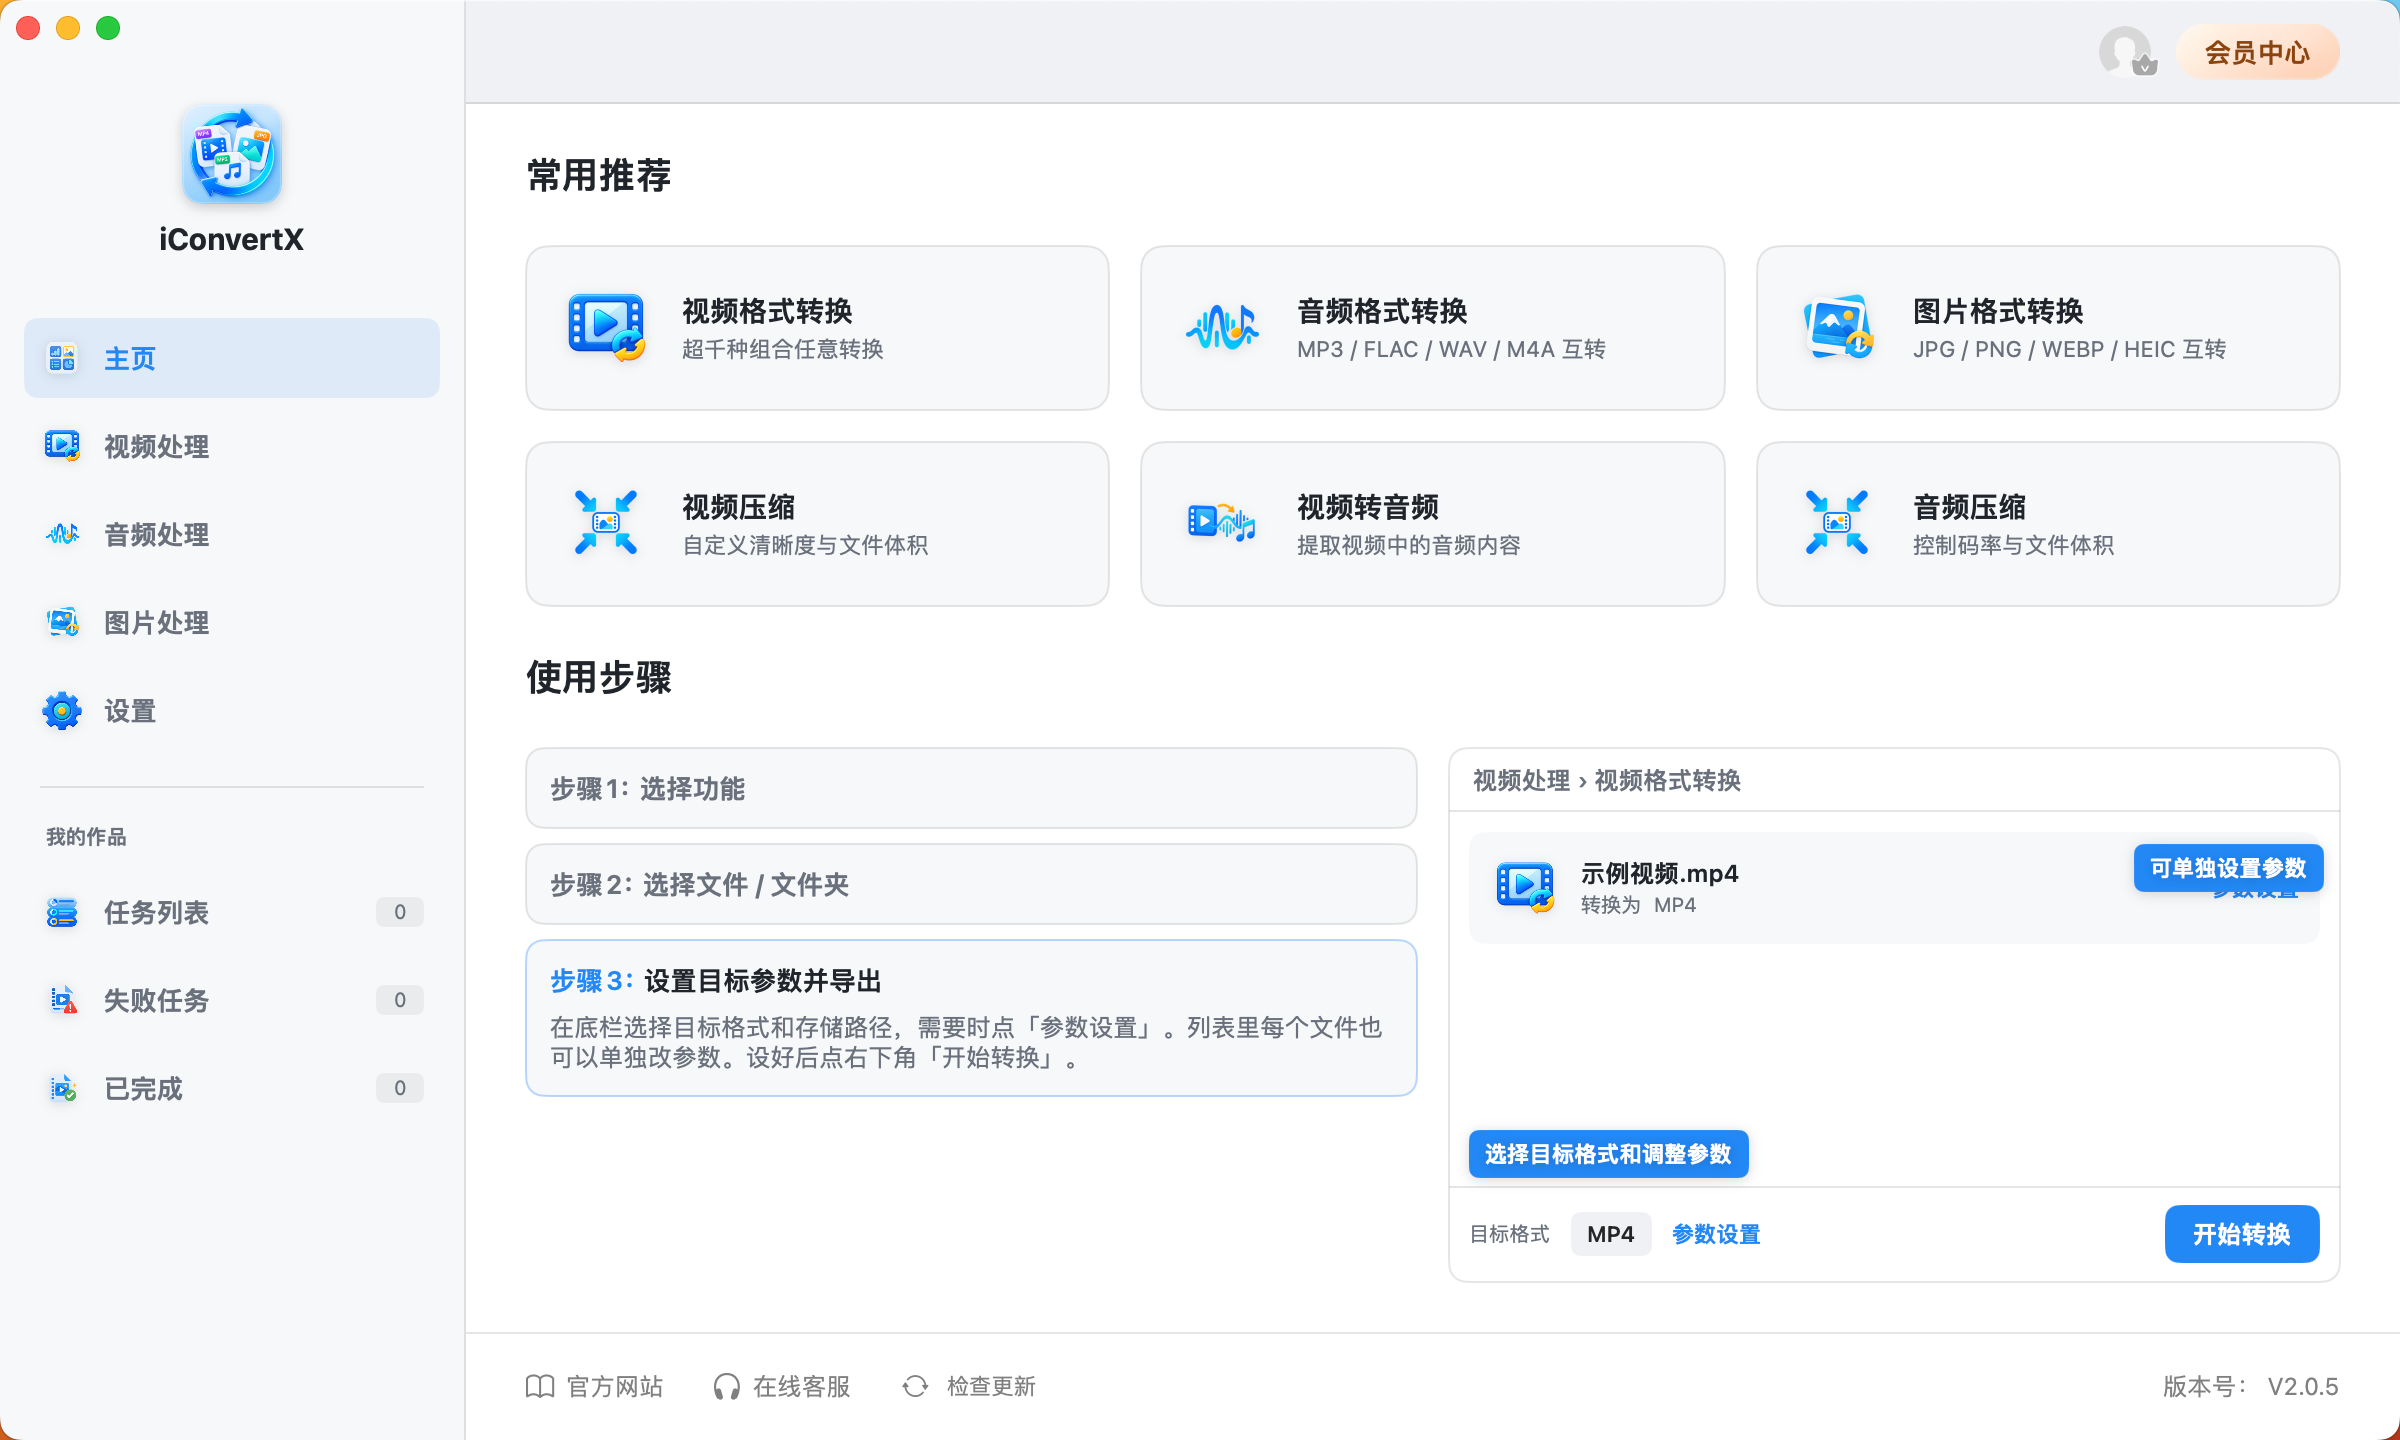This screenshot has height=1440, width=2400.
Task: Click the 示例视频.mp4 file icon
Action: pos(1525,887)
